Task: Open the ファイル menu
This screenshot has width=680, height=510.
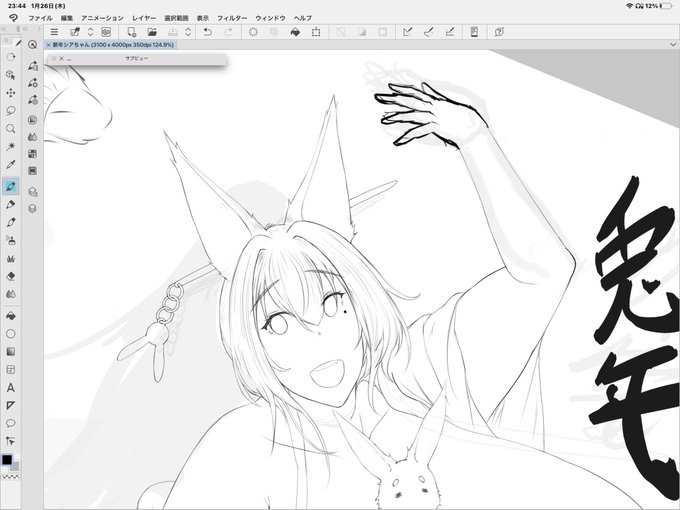Action: click(40, 18)
